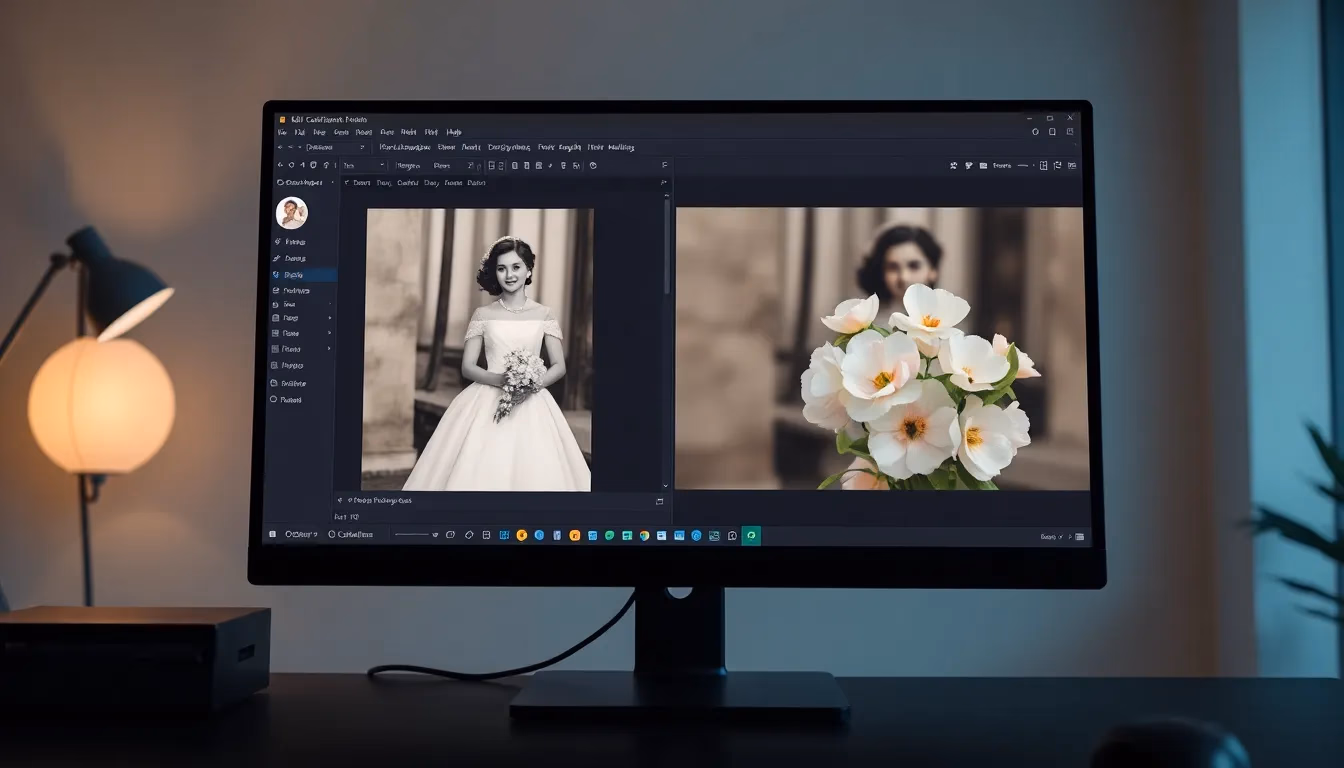The width and height of the screenshot is (1344, 768).
Task: Click the square icon under the bride photo panel
Action: (659, 500)
